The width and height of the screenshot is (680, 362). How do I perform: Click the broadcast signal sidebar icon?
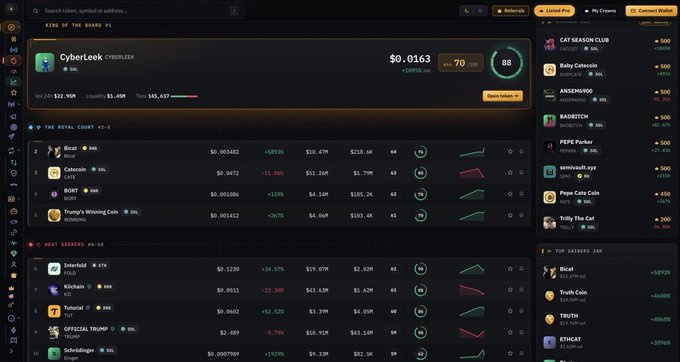pyautogui.click(x=13, y=50)
